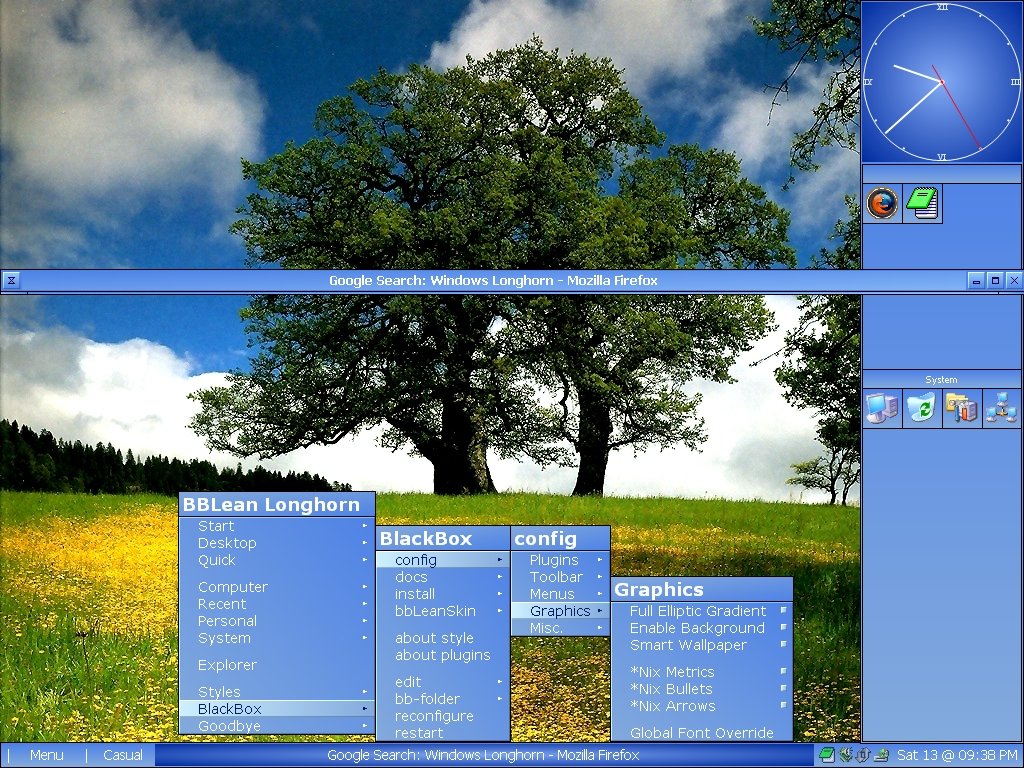This screenshot has width=1024, height=768.
Task: Click about plugins in BlackBox menu
Action: tap(443, 654)
